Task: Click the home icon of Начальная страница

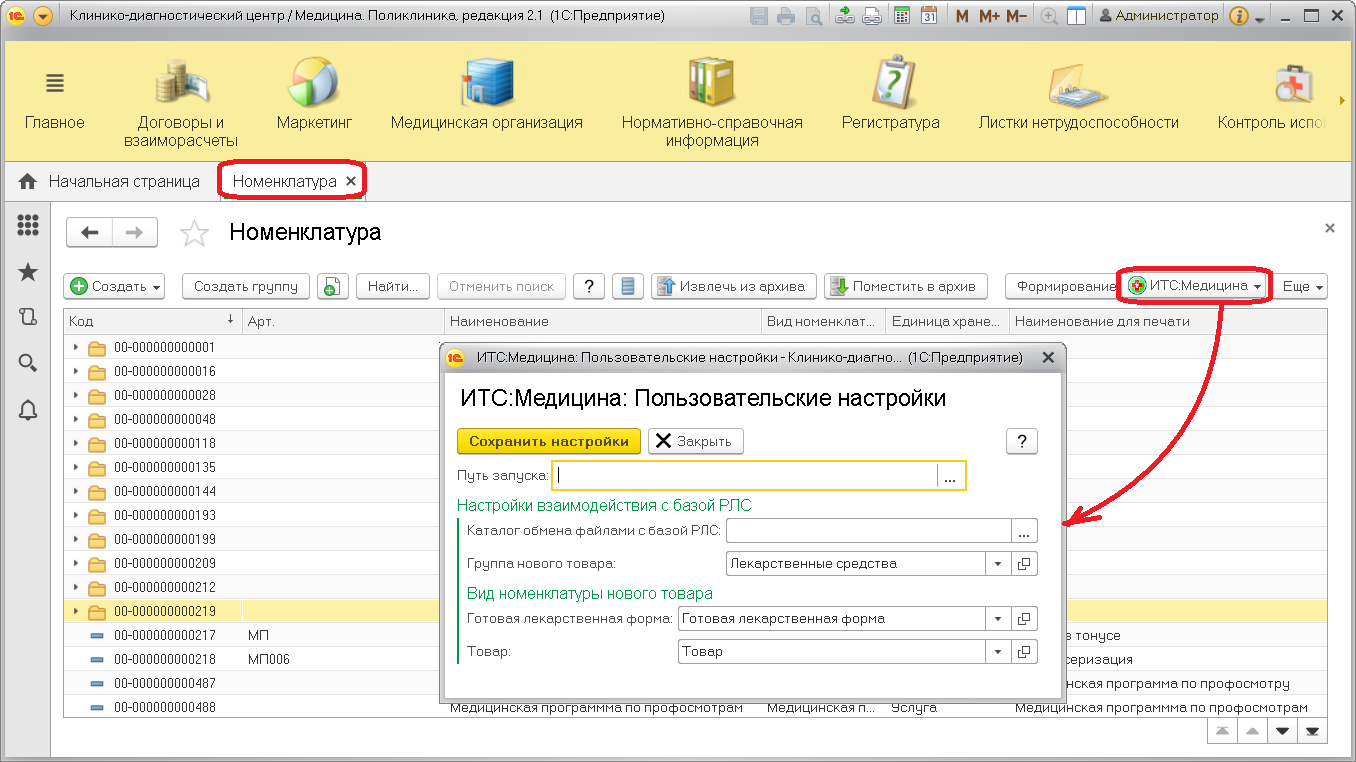Action: (x=28, y=182)
